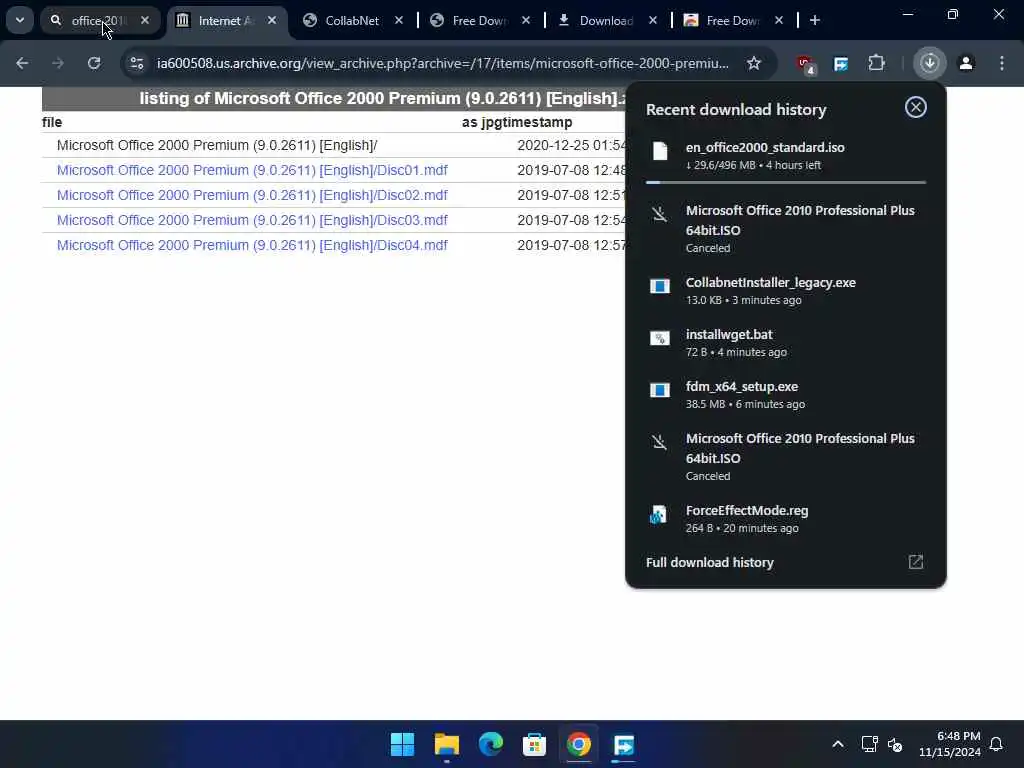Screen dimensions: 1024x768
Task: Click the 'file' column header
Action: 52,122
